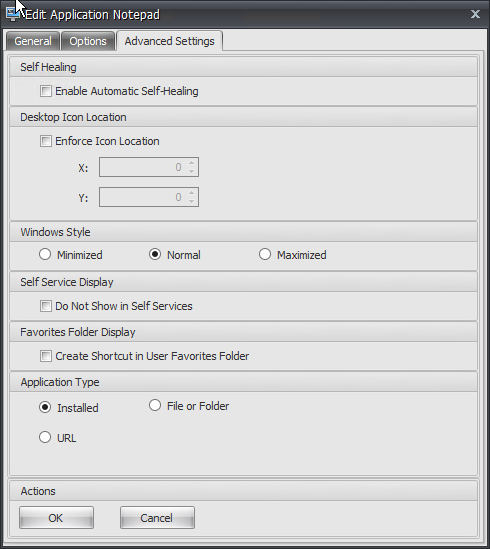The height and width of the screenshot is (549, 490).
Task: Increase Y value with up arrow
Action: (191, 193)
